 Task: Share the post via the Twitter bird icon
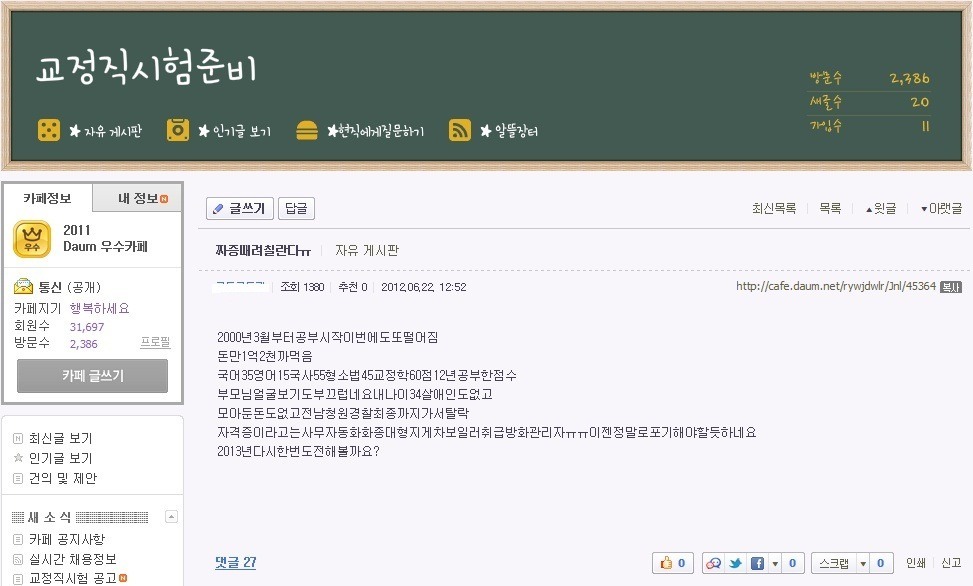[735, 563]
